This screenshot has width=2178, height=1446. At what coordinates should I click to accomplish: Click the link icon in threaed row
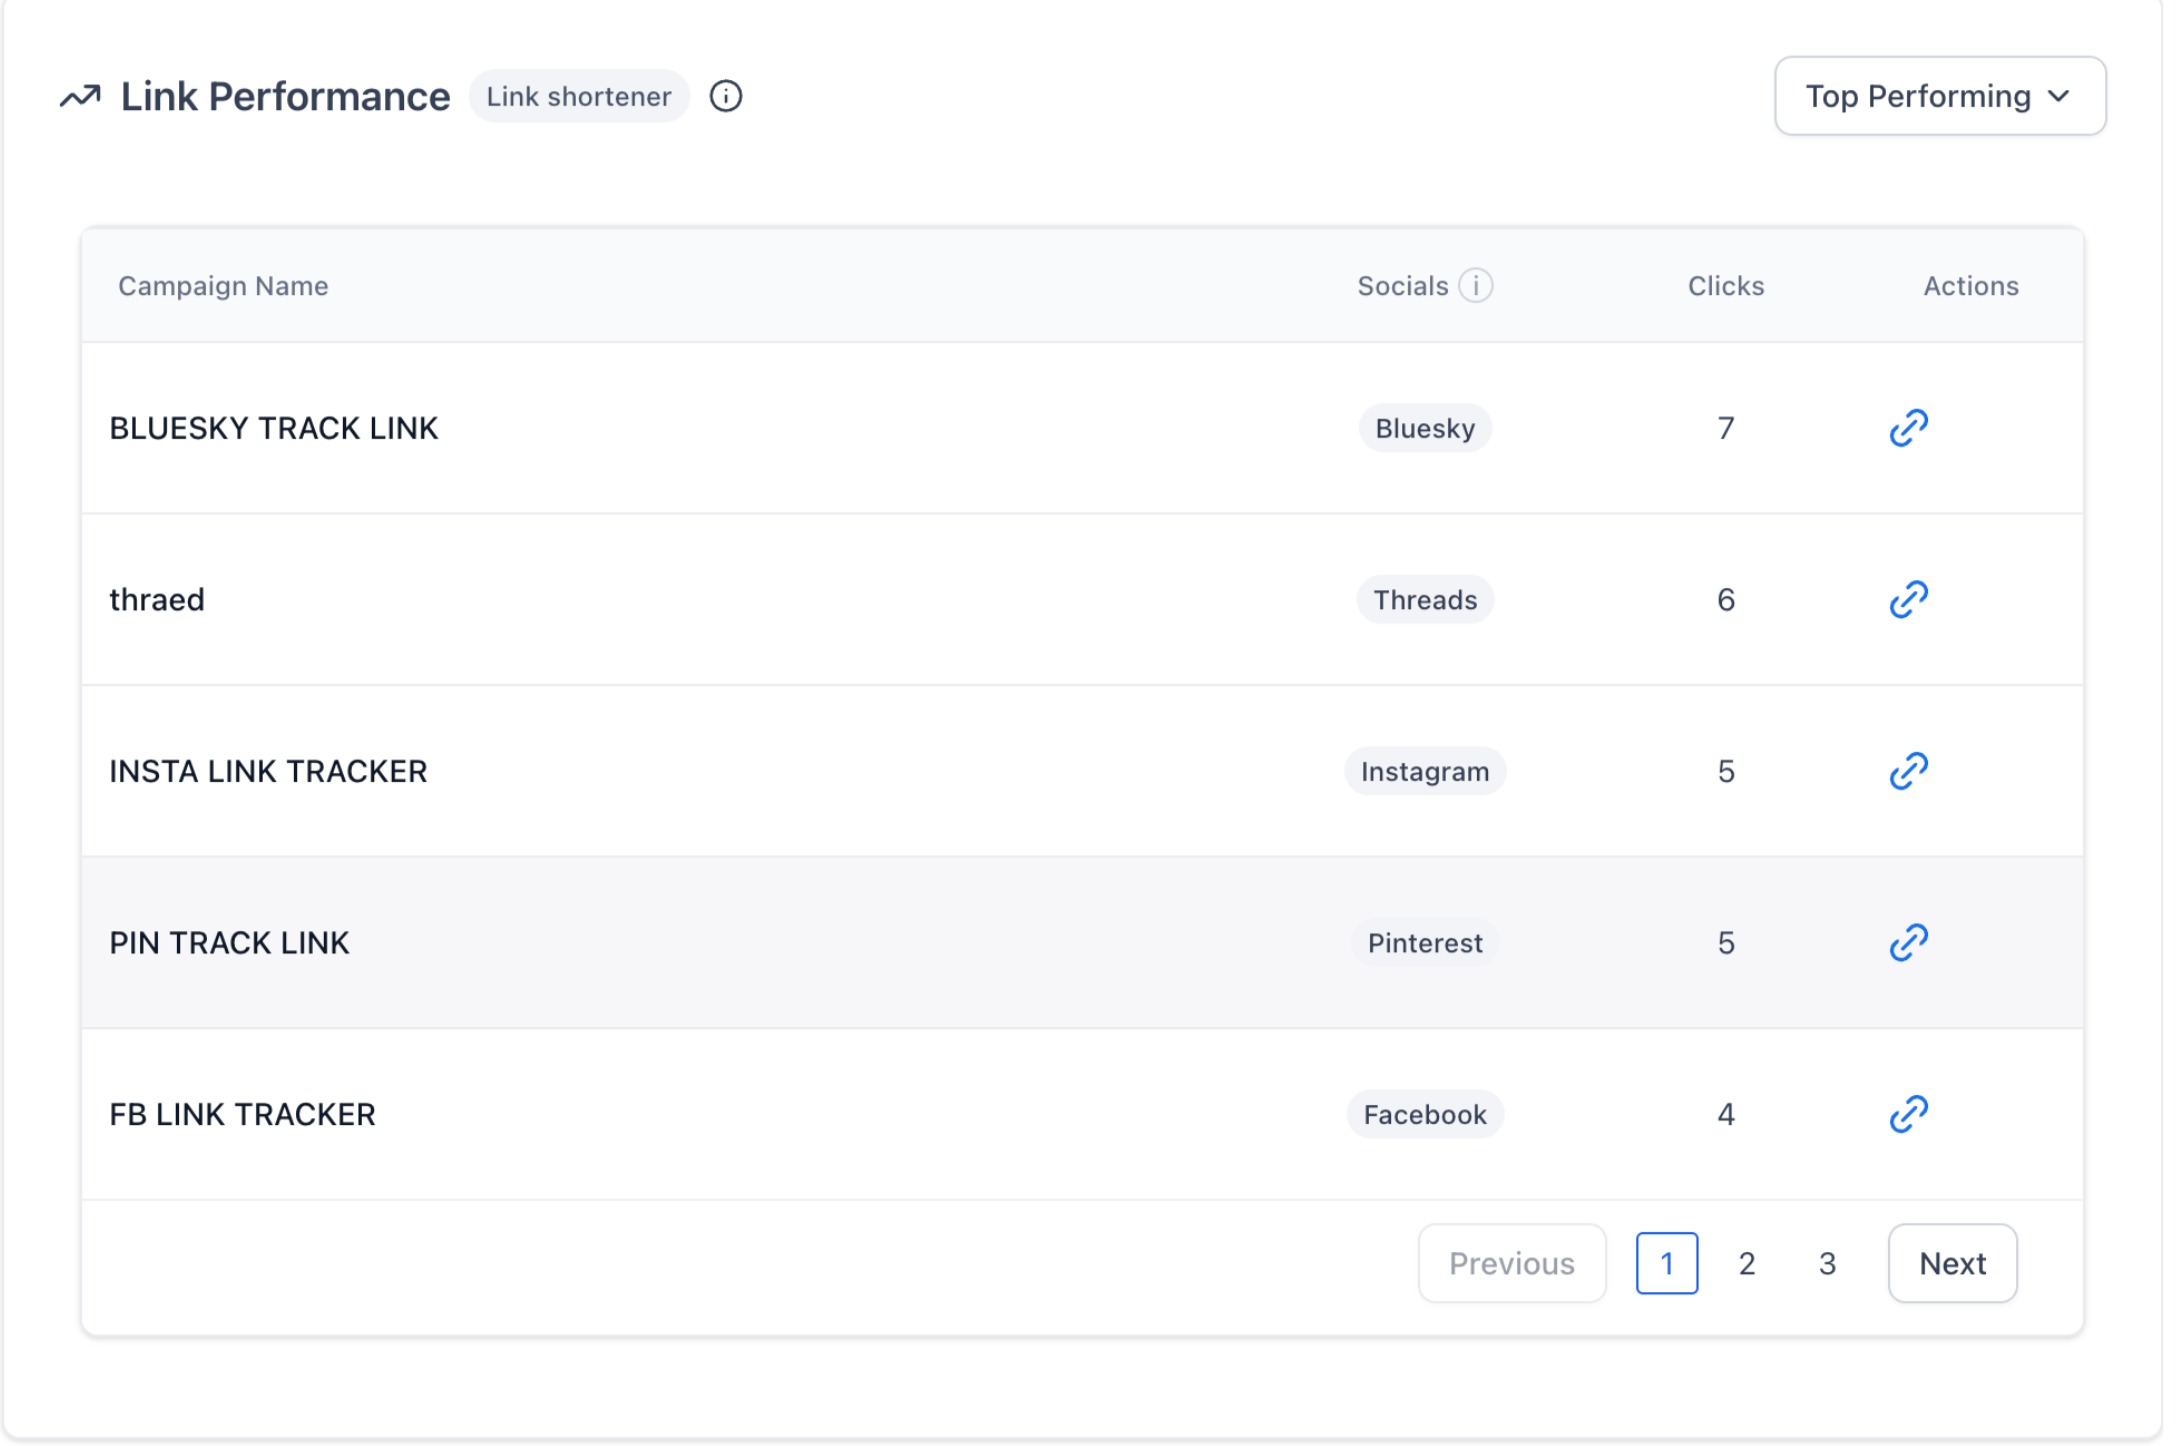pos(1908,600)
